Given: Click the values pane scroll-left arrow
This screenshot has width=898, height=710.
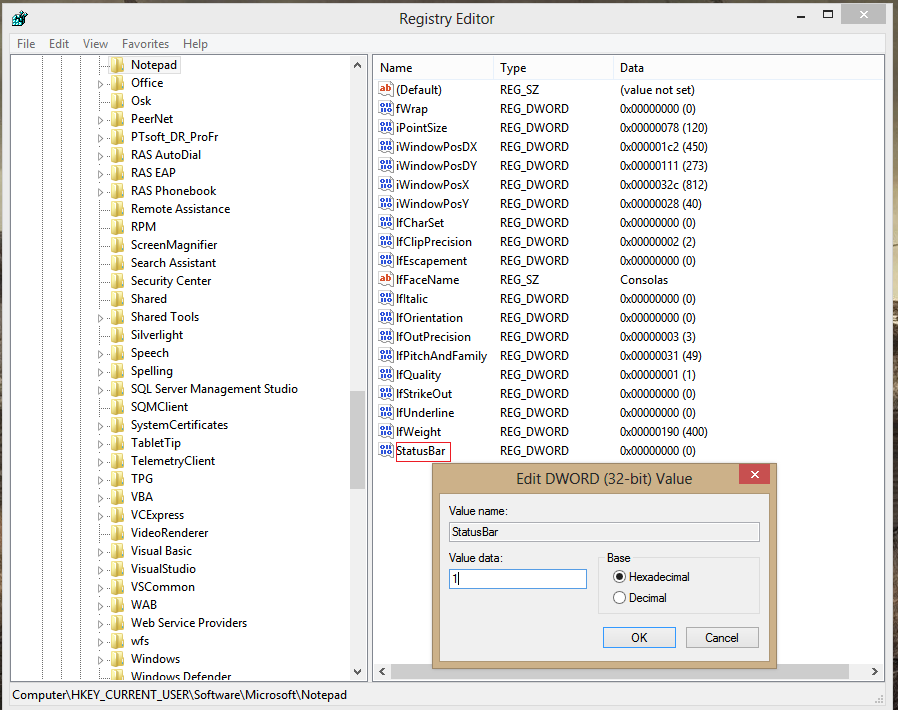Looking at the screenshot, I should coord(383,671).
